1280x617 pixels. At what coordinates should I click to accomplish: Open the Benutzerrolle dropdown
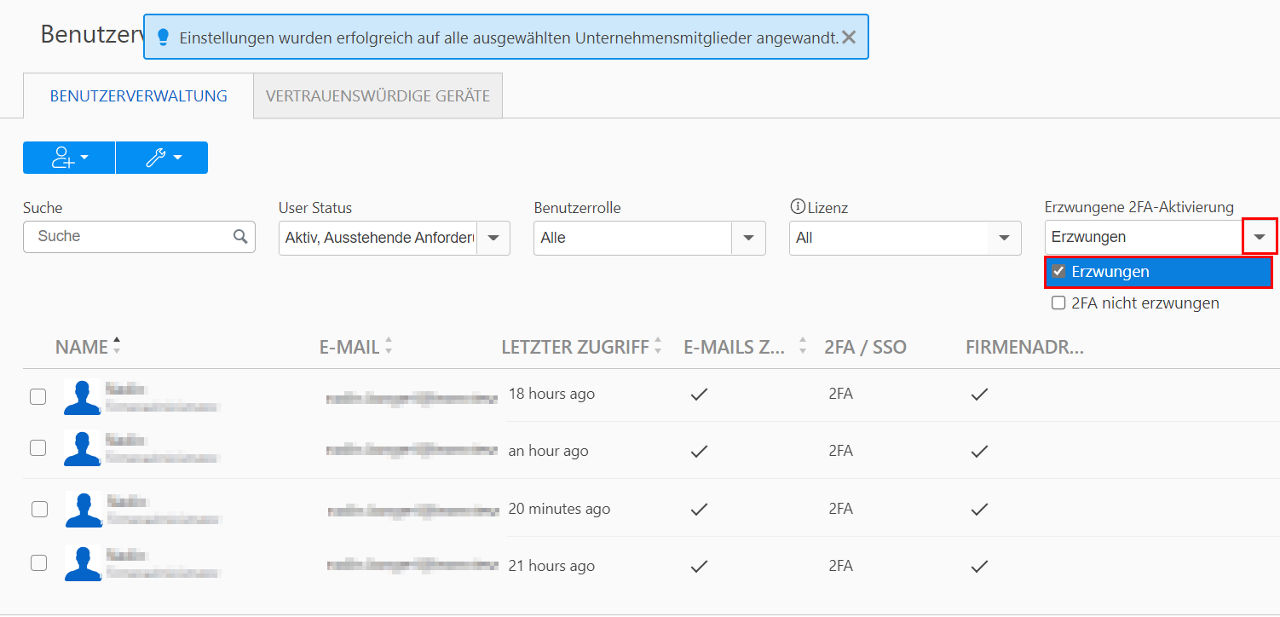click(x=749, y=238)
